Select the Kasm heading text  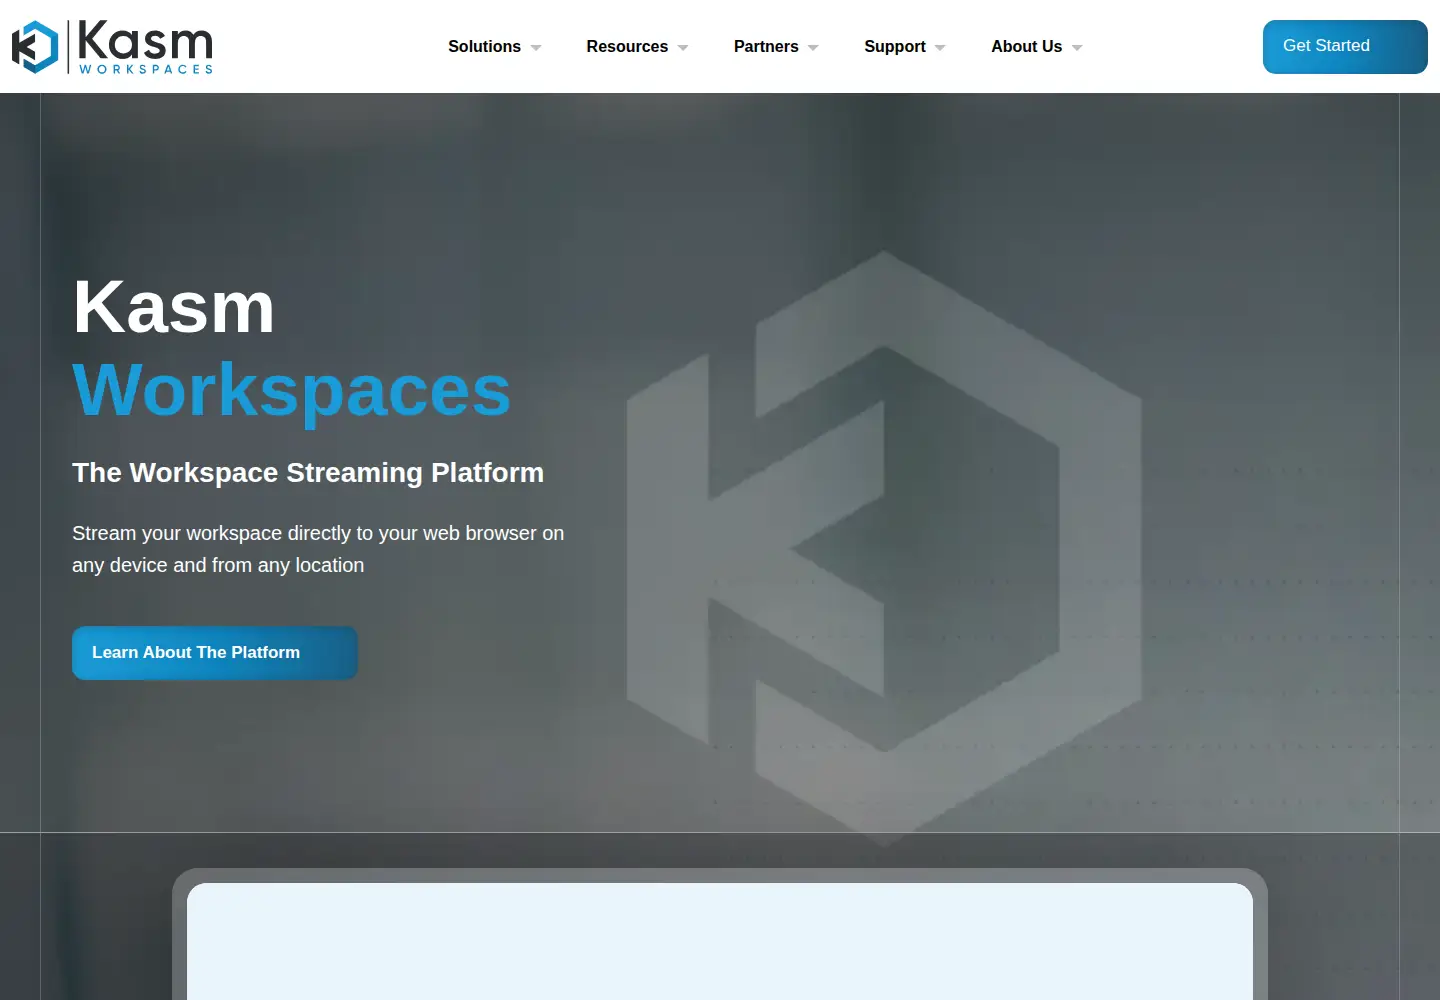tap(174, 307)
